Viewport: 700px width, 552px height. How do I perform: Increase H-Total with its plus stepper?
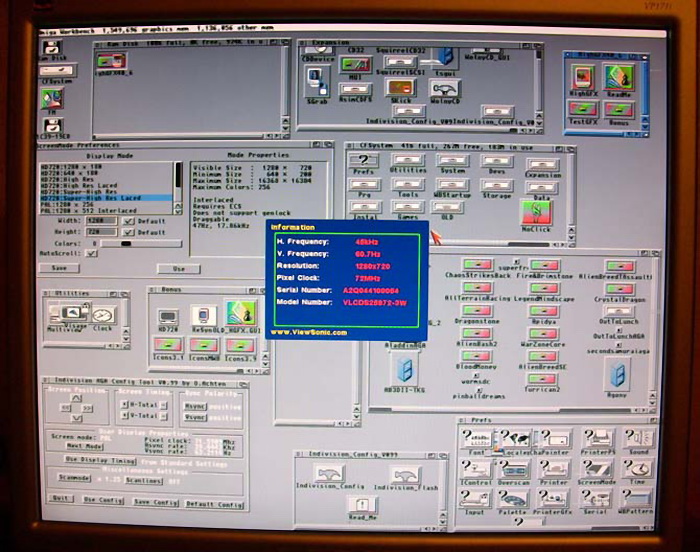pyautogui.click(x=125, y=405)
